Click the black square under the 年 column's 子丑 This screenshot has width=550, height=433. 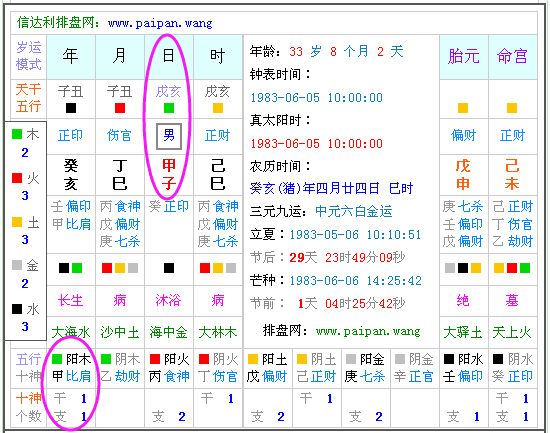(x=71, y=108)
